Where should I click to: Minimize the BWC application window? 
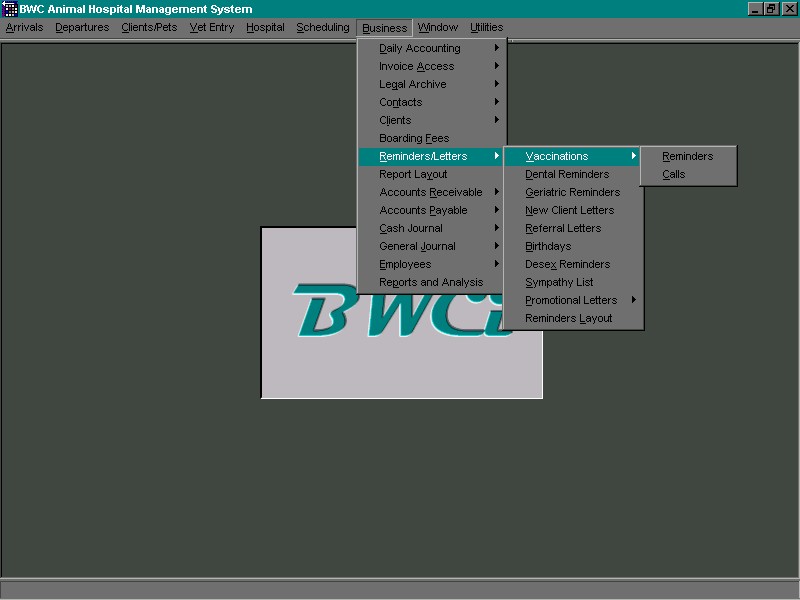point(756,9)
